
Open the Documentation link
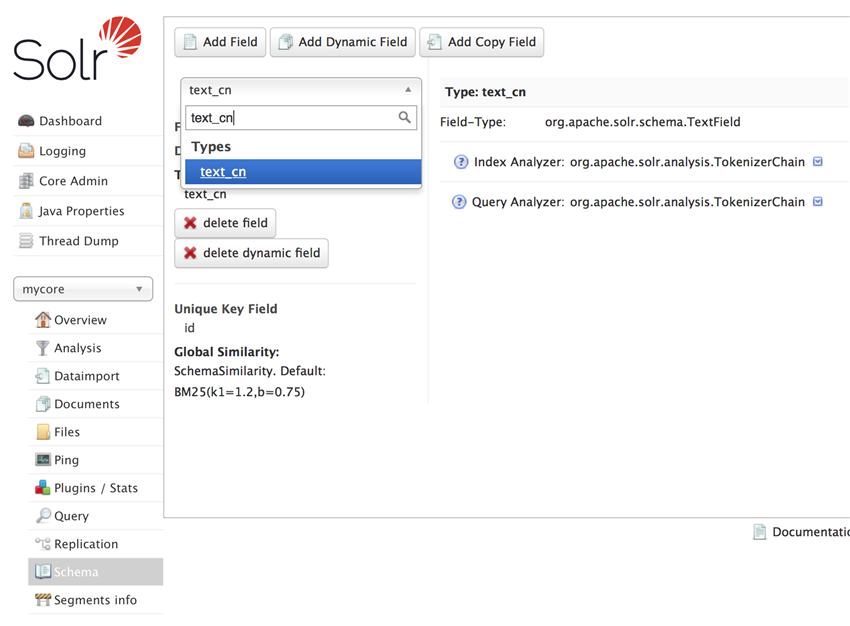click(811, 532)
